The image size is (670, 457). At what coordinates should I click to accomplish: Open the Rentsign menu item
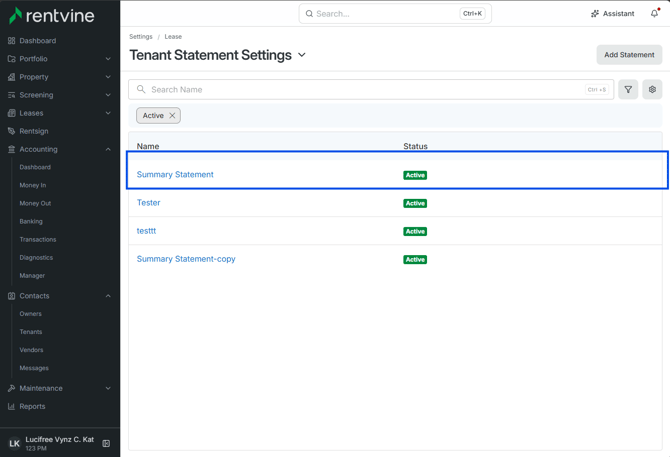coord(34,131)
